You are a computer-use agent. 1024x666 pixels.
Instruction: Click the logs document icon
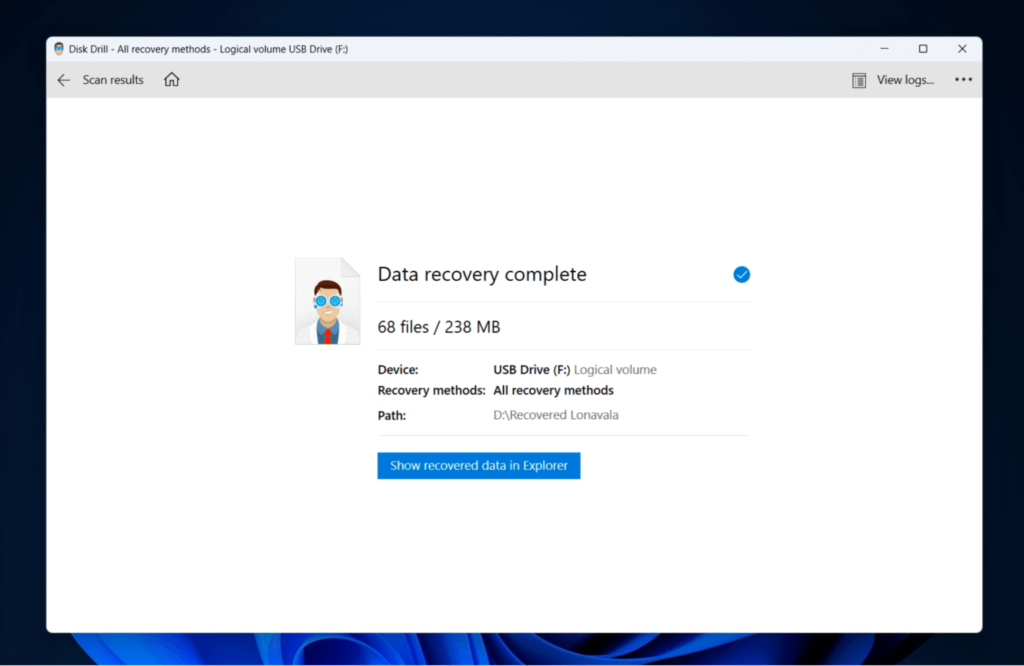pos(858,79)
